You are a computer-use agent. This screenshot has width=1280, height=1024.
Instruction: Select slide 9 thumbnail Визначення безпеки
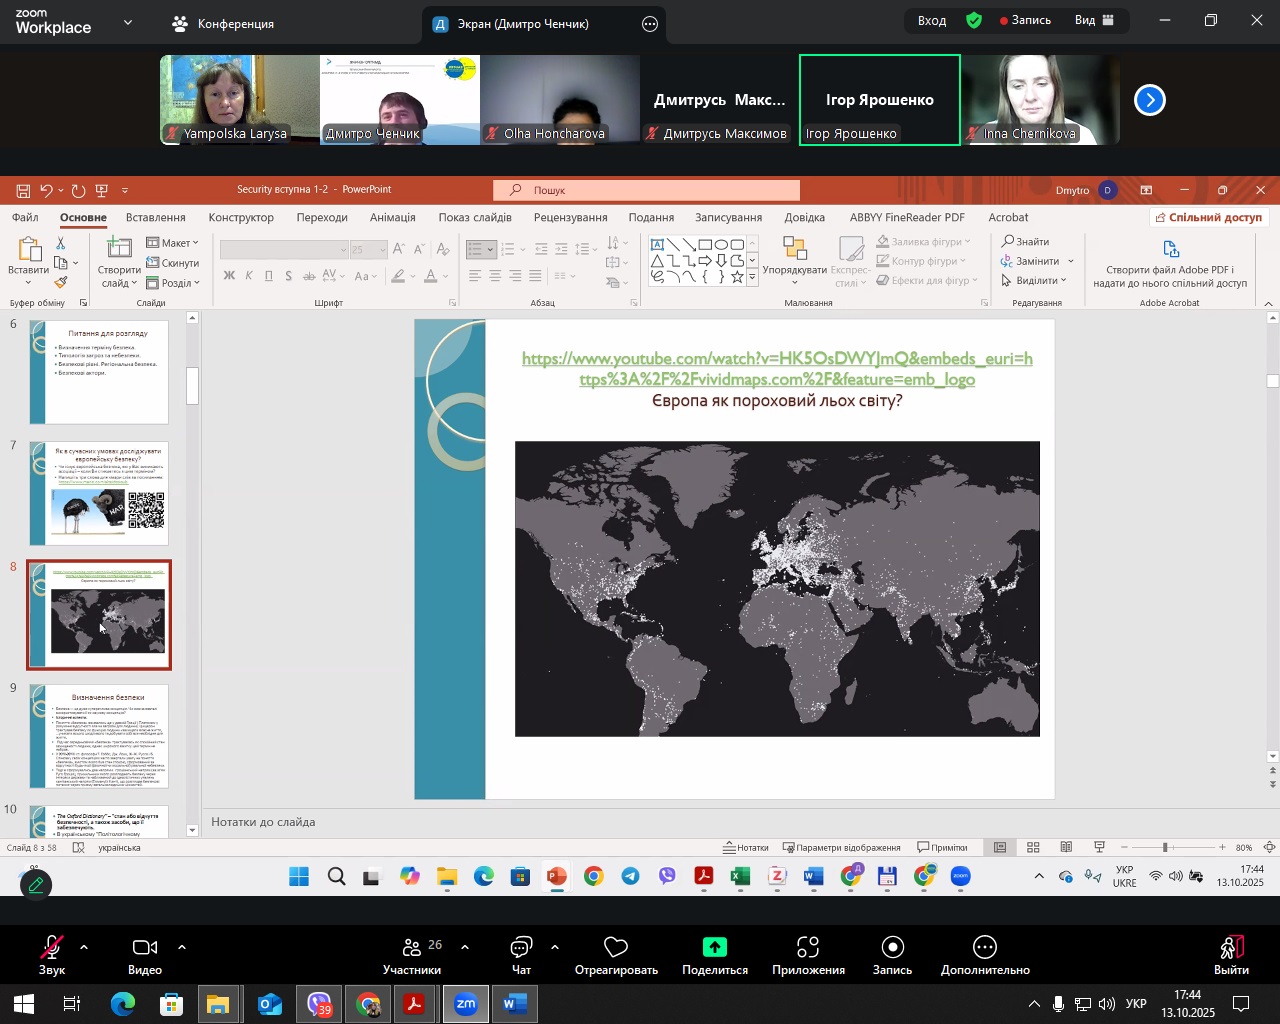(x=99, y=736)
